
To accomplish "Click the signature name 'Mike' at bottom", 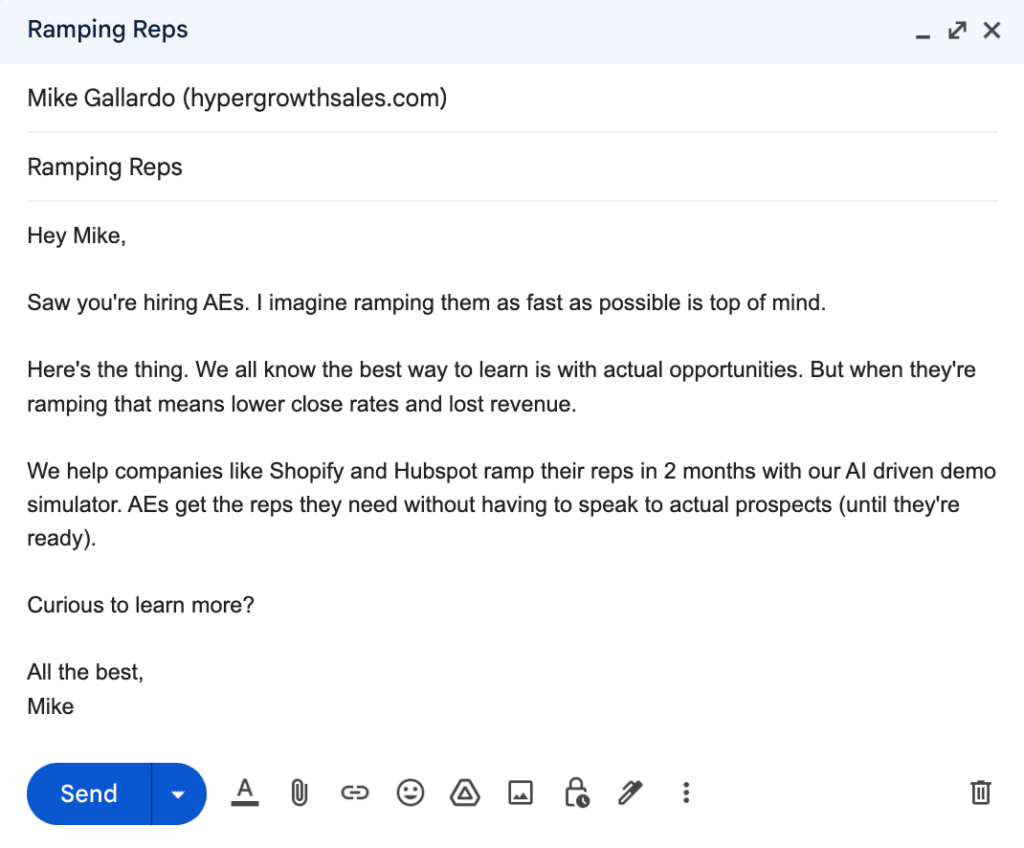I will [x=50, y=706].
